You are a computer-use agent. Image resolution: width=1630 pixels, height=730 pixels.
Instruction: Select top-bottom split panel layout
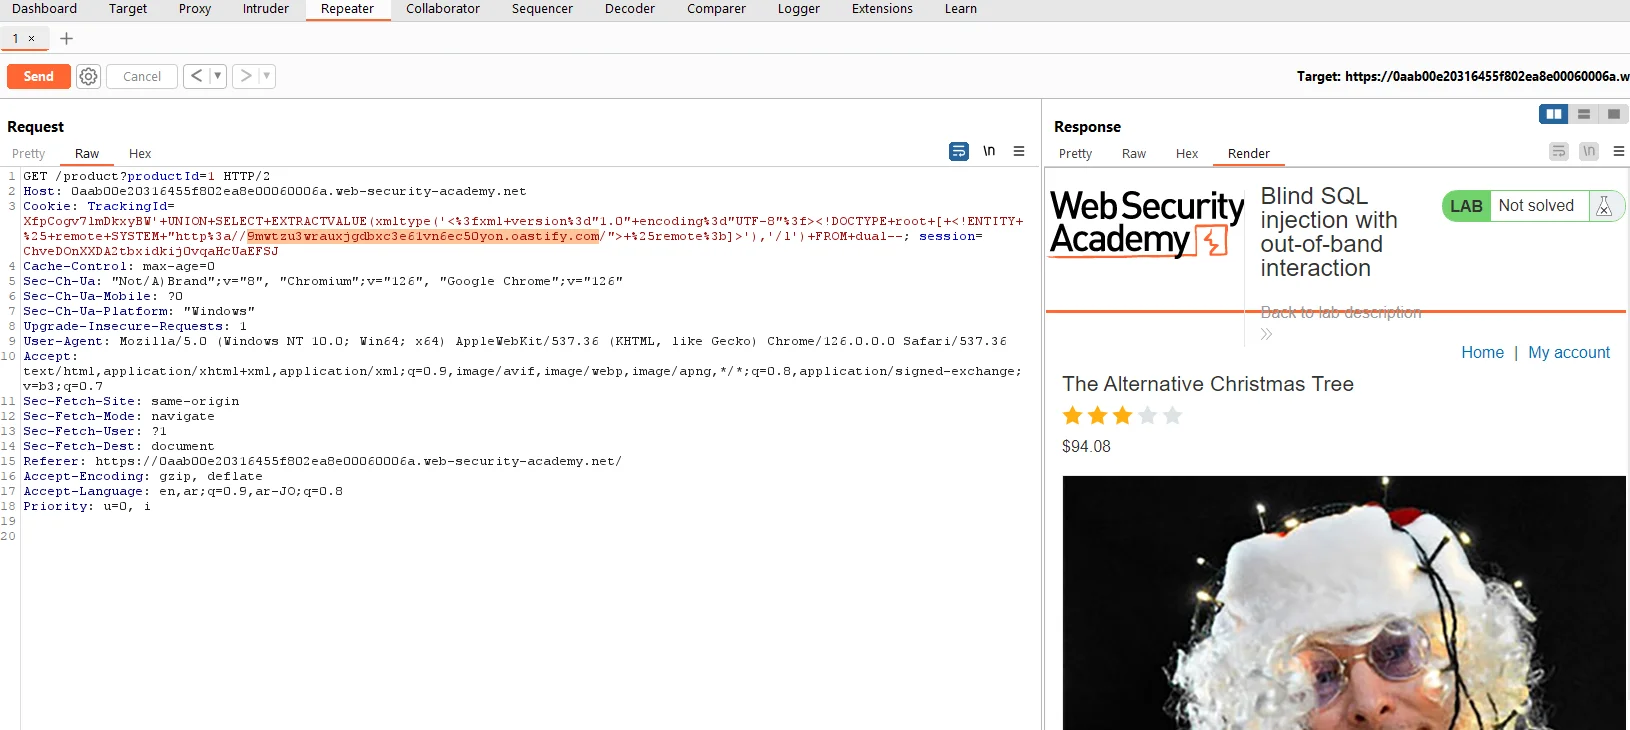1584,114
